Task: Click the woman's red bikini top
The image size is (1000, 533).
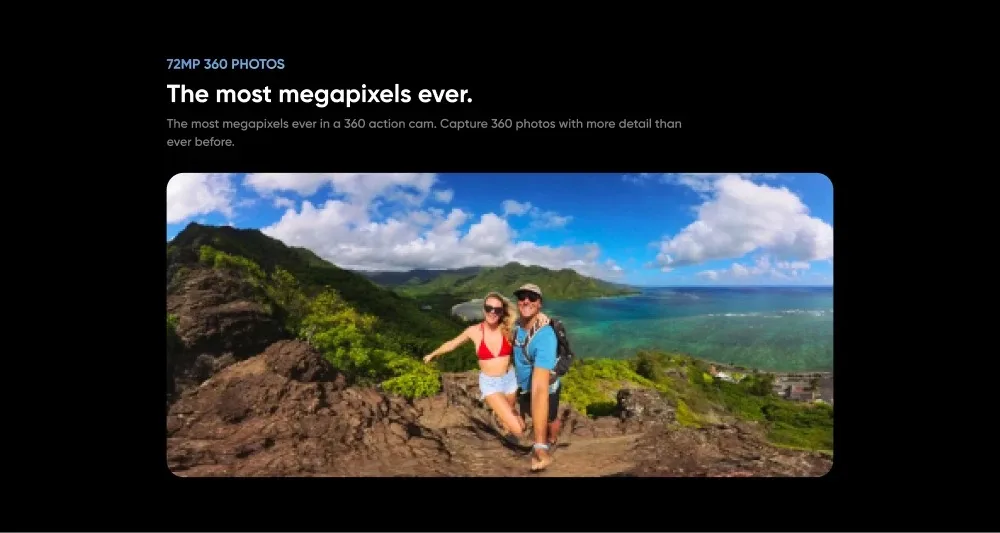Action: pyautogui.click(x=494, y=349)
